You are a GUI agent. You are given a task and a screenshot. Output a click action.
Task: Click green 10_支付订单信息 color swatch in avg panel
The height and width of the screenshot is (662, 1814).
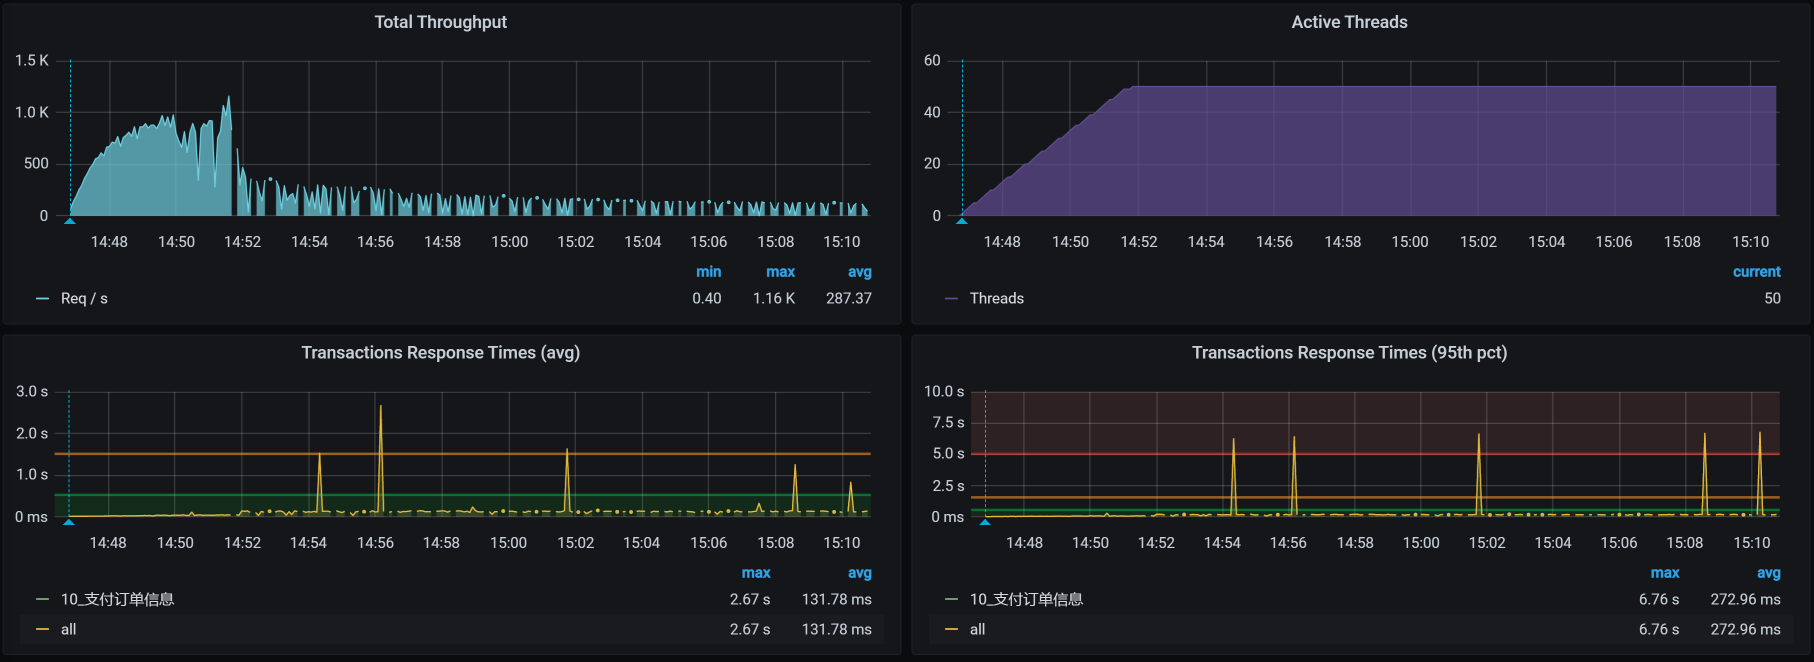pos(42,599)
